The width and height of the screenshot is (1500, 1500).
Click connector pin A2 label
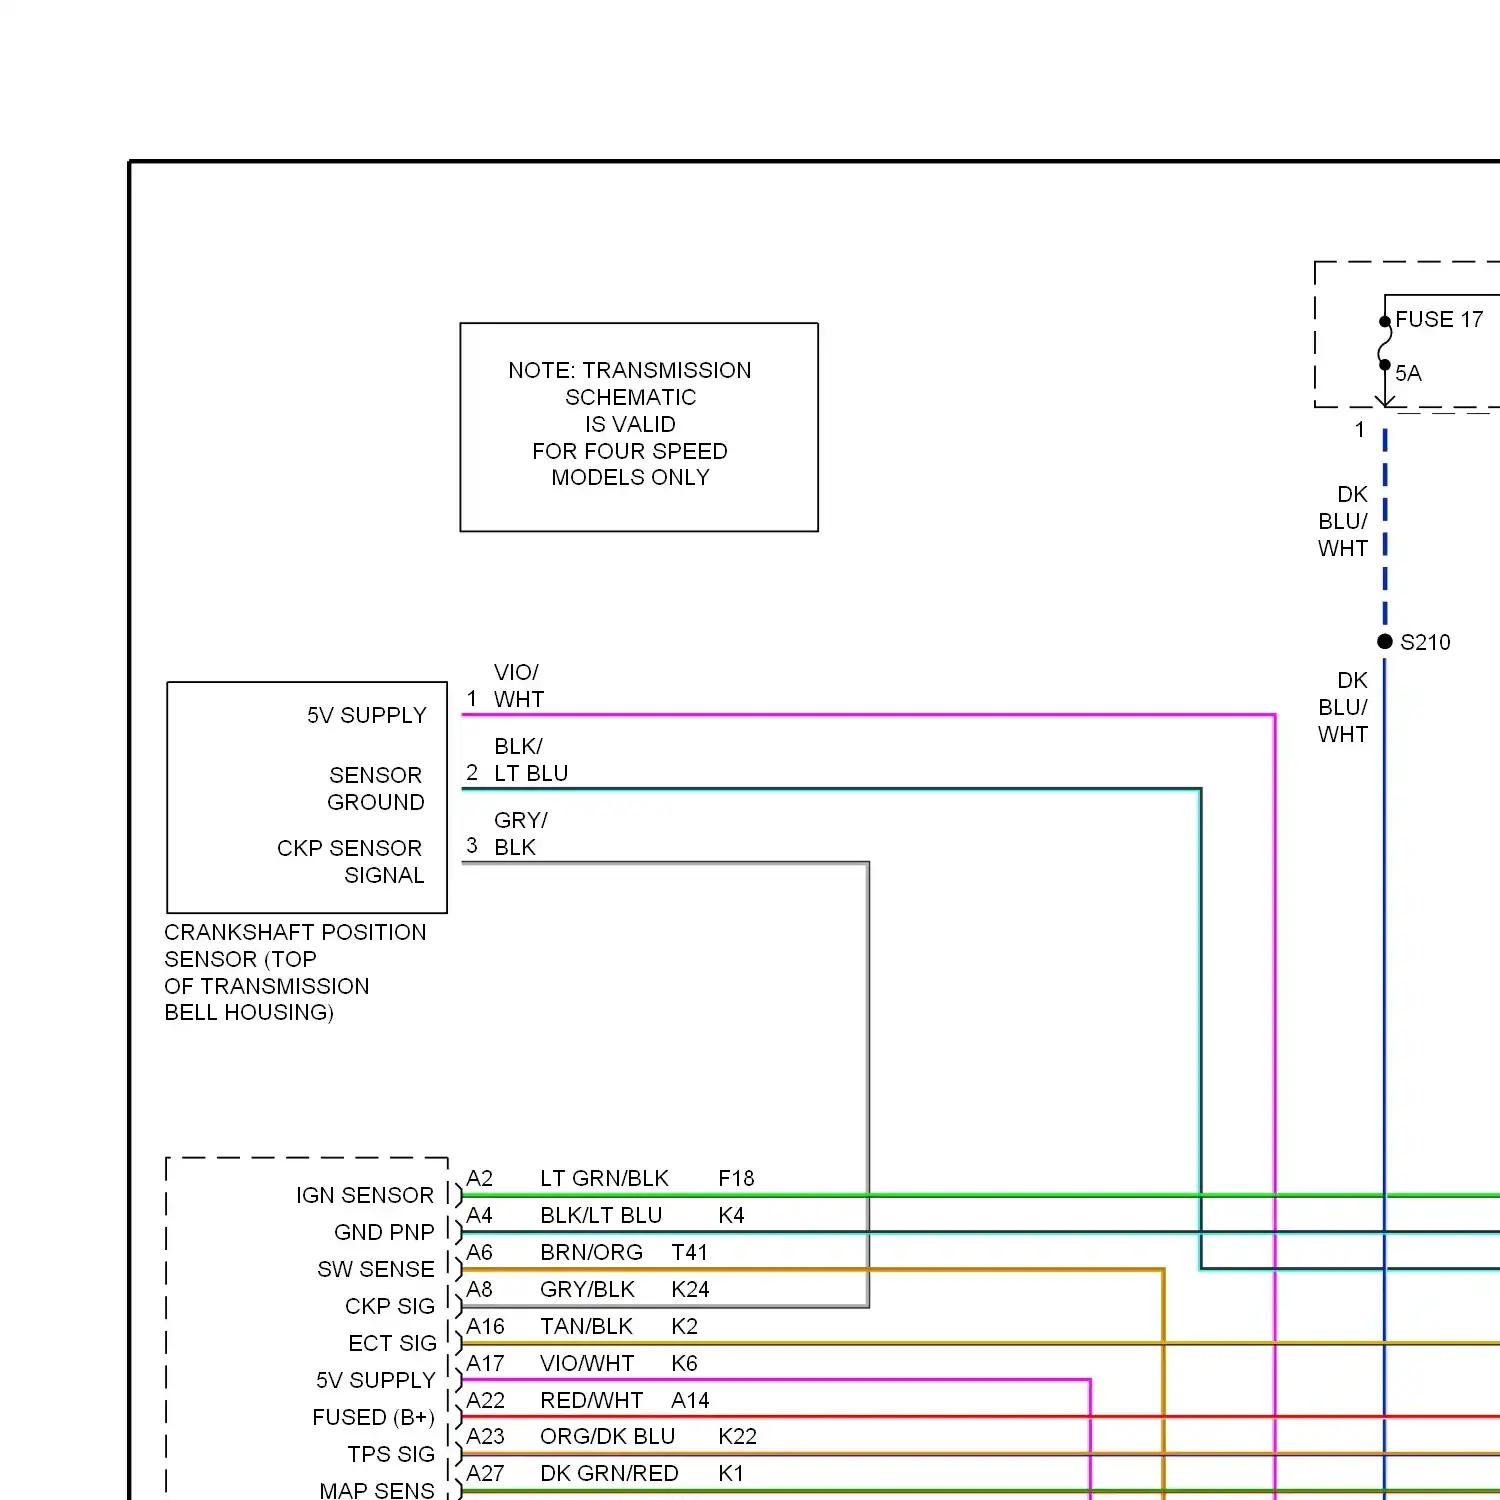[479, 1178]
